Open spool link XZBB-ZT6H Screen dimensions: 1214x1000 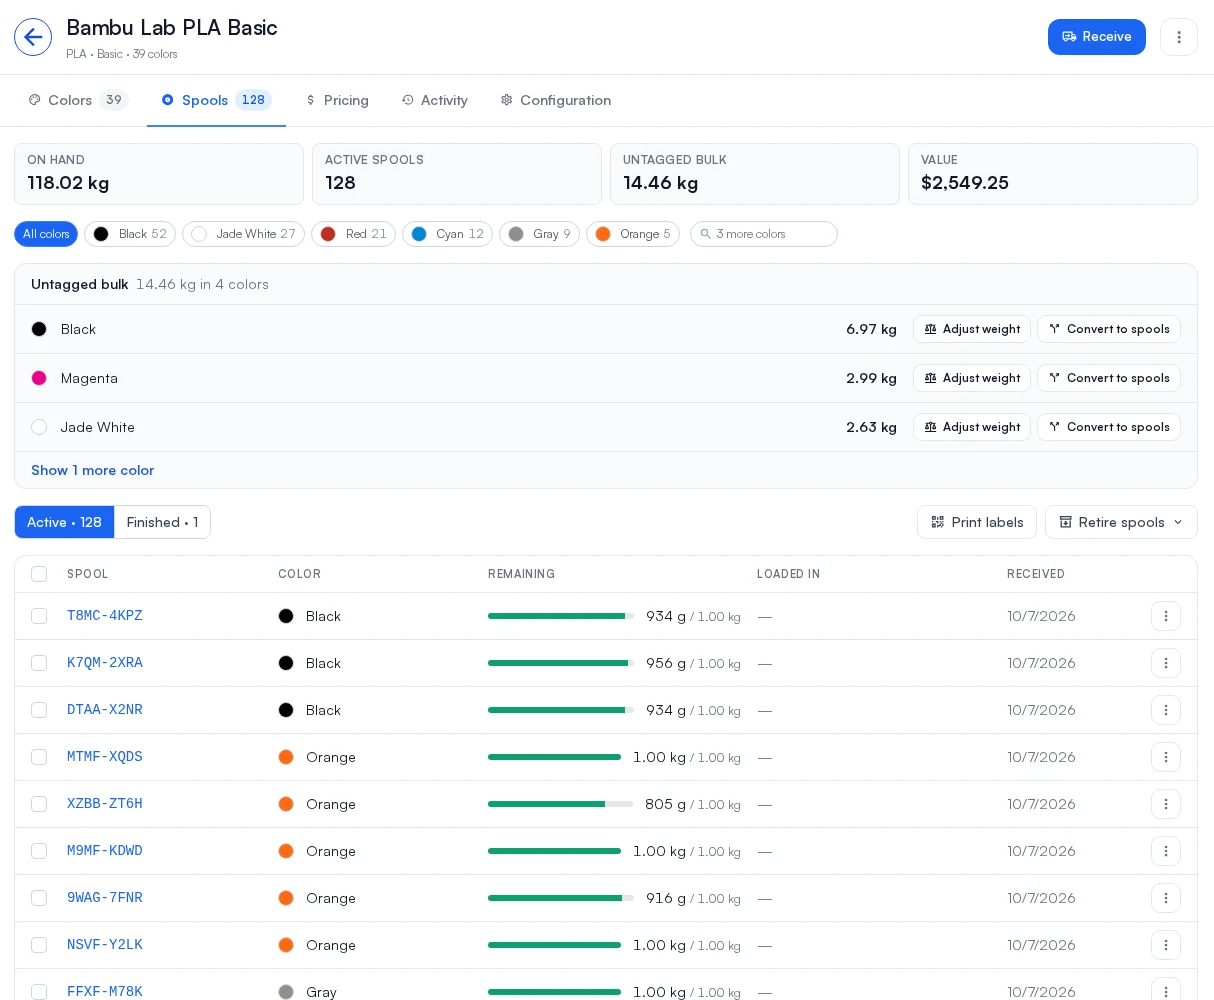[x=105, y=804]
